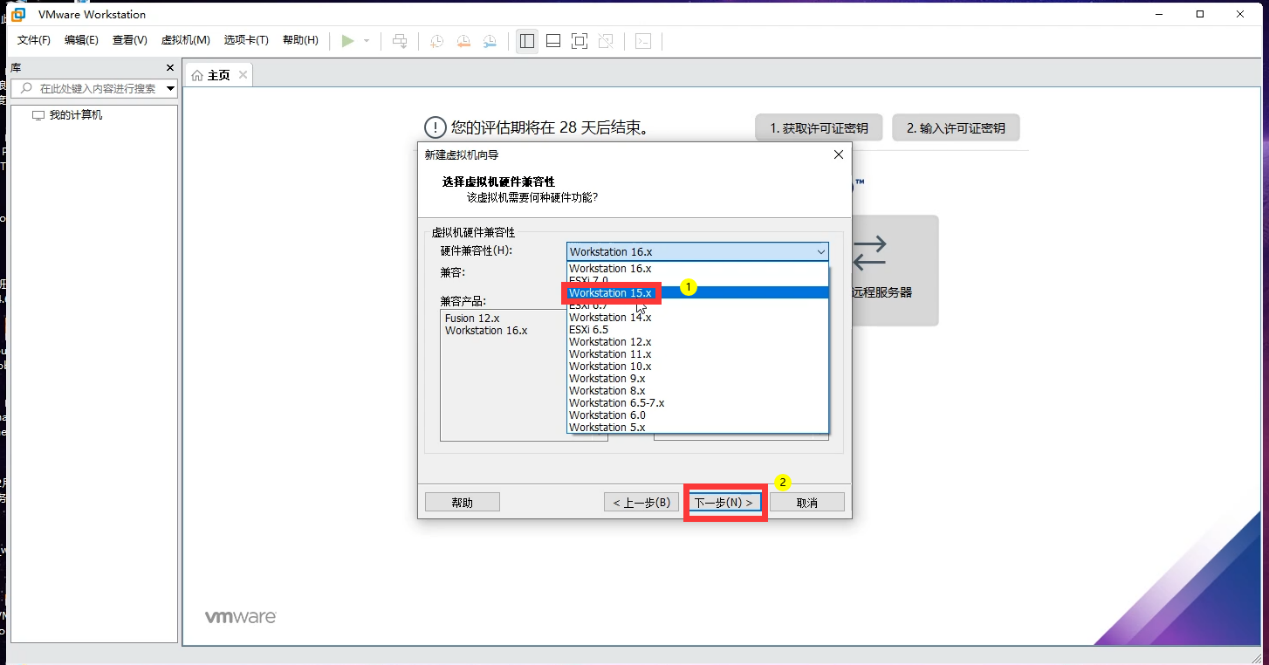
Task: Click the console view toolbar icon
Action: coord(643,41)
